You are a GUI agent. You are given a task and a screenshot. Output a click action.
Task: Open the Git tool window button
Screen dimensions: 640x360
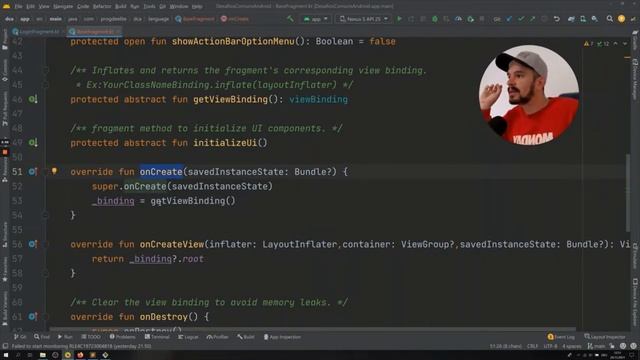tap(20, 337)
